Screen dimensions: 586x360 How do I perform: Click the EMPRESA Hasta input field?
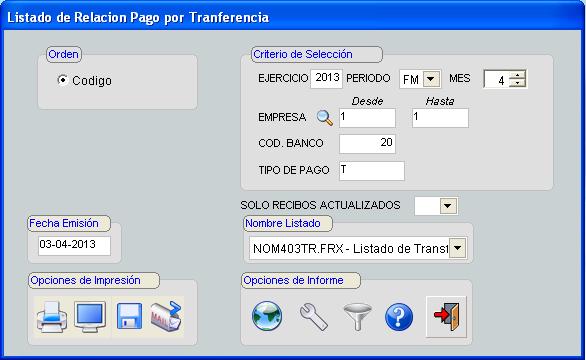point(440,118)
